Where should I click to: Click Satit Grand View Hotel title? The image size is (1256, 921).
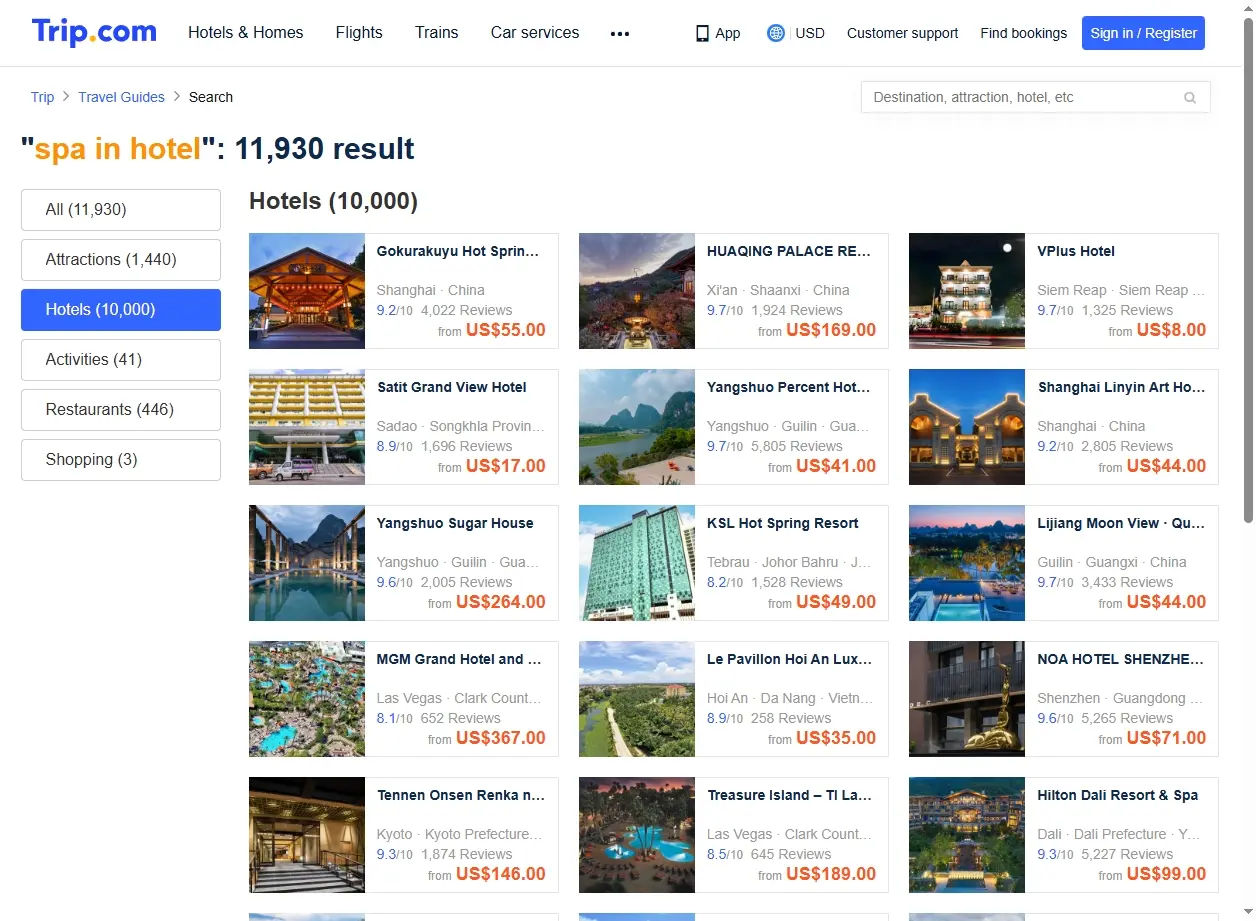(452, 388)
